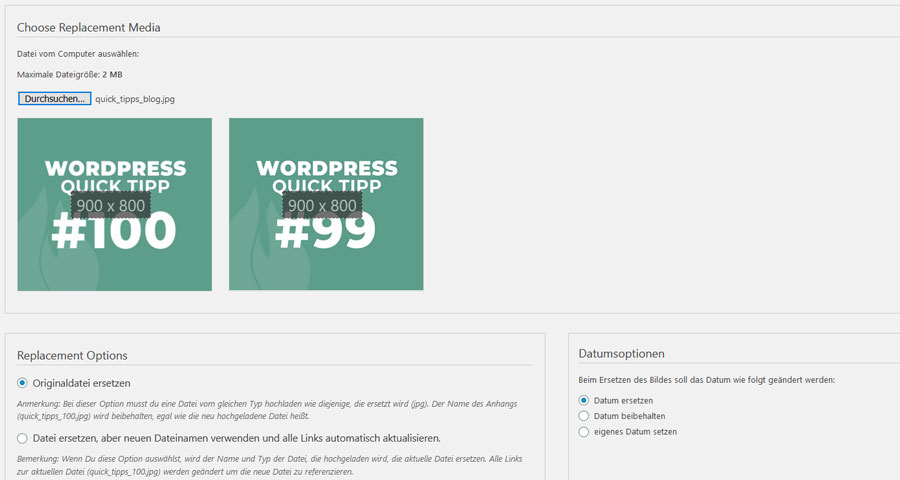Click the quick_tipps_blog.jpg file name text

pyautogui.click(x=135, y=99)
